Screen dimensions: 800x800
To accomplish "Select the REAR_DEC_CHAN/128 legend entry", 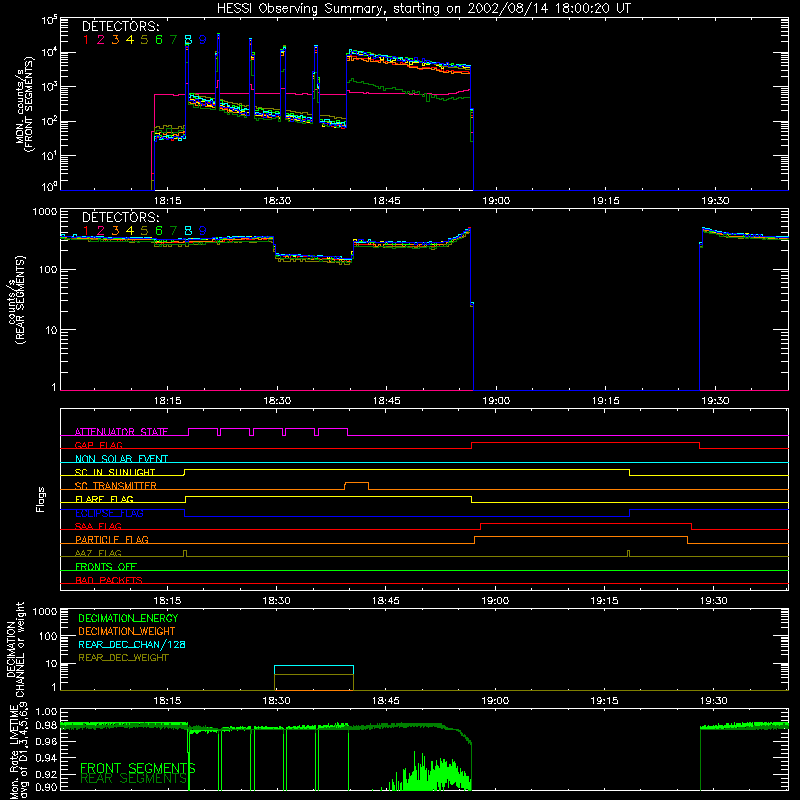I will pos(132,644).
